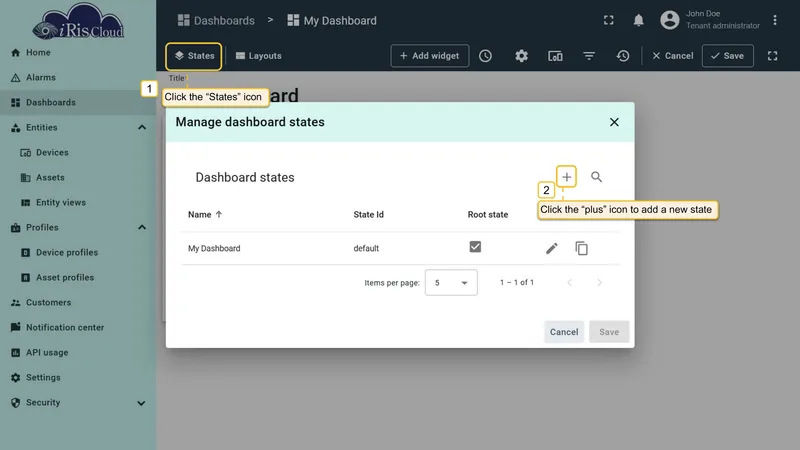Screen dimensions: 800x450
Task: Go to next page arrow
Action: (599, 283)
